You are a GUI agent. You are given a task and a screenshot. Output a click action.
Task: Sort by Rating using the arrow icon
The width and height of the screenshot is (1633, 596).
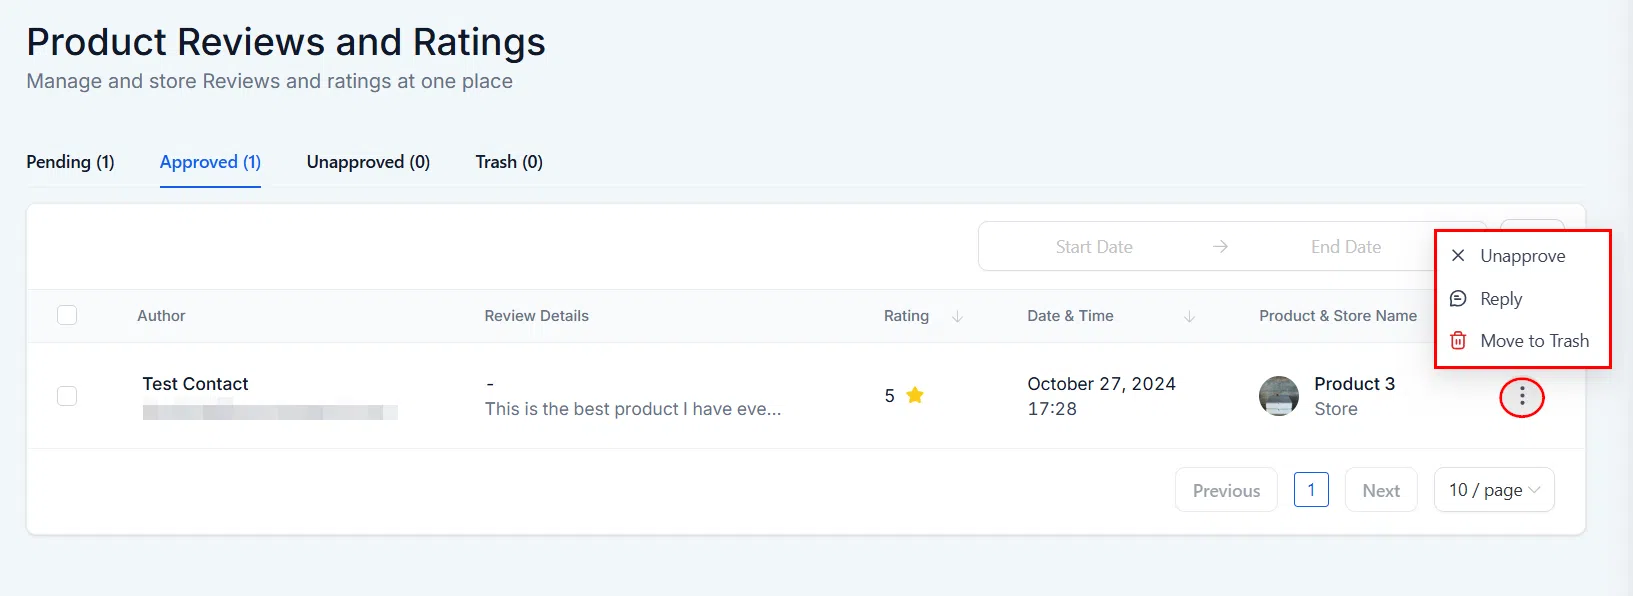[x=957, y=316]
